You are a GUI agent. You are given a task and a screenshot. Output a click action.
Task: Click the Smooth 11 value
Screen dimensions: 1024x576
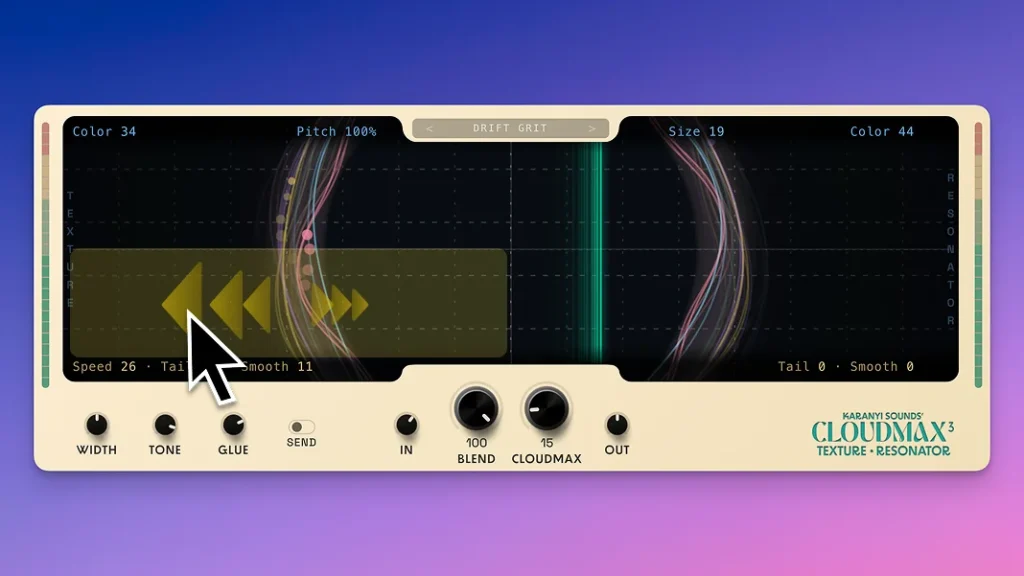(x=277, y=366)
